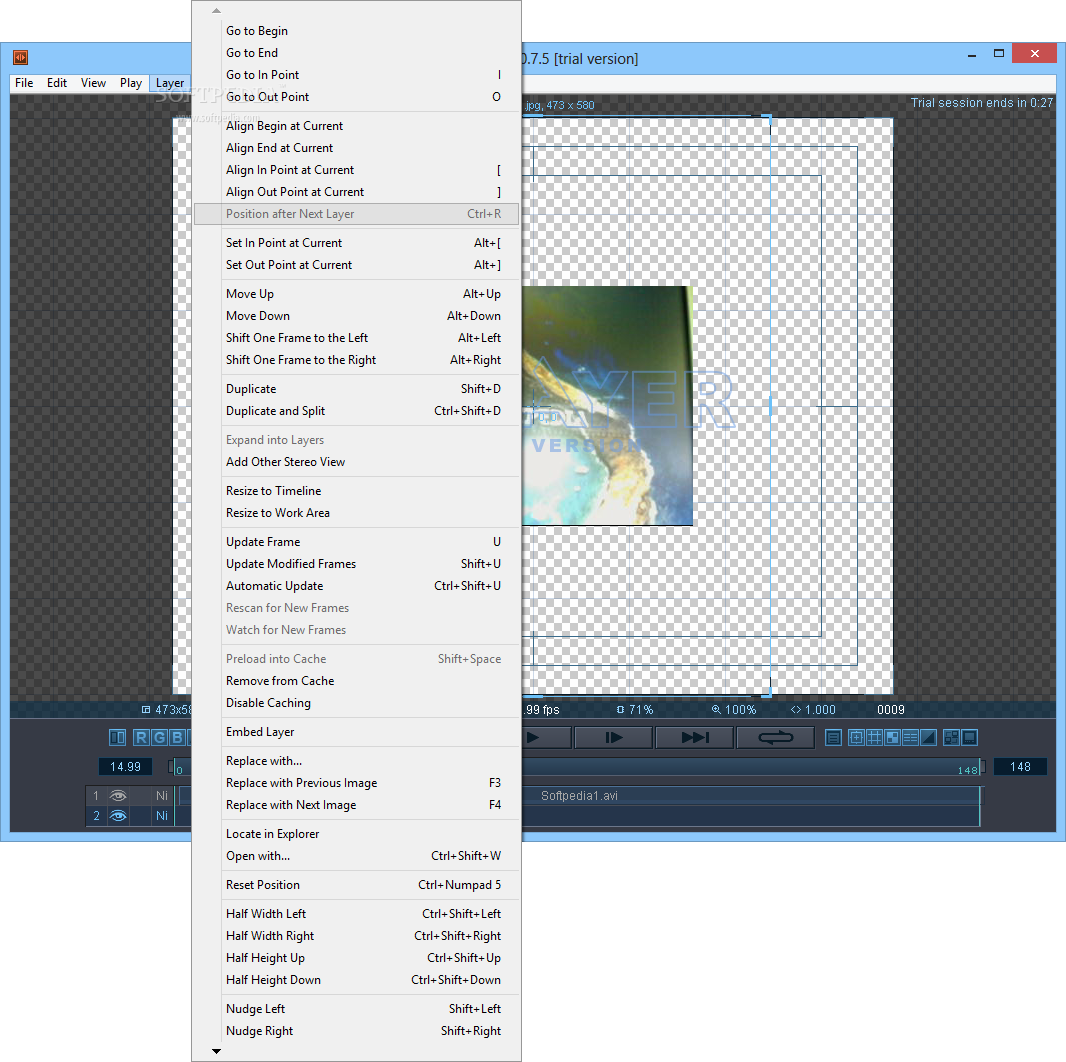Image resolution: width=1066 pixels, height=1062 pixels.
Task: Choose Nudge Right
Action: coord(356,1031)
